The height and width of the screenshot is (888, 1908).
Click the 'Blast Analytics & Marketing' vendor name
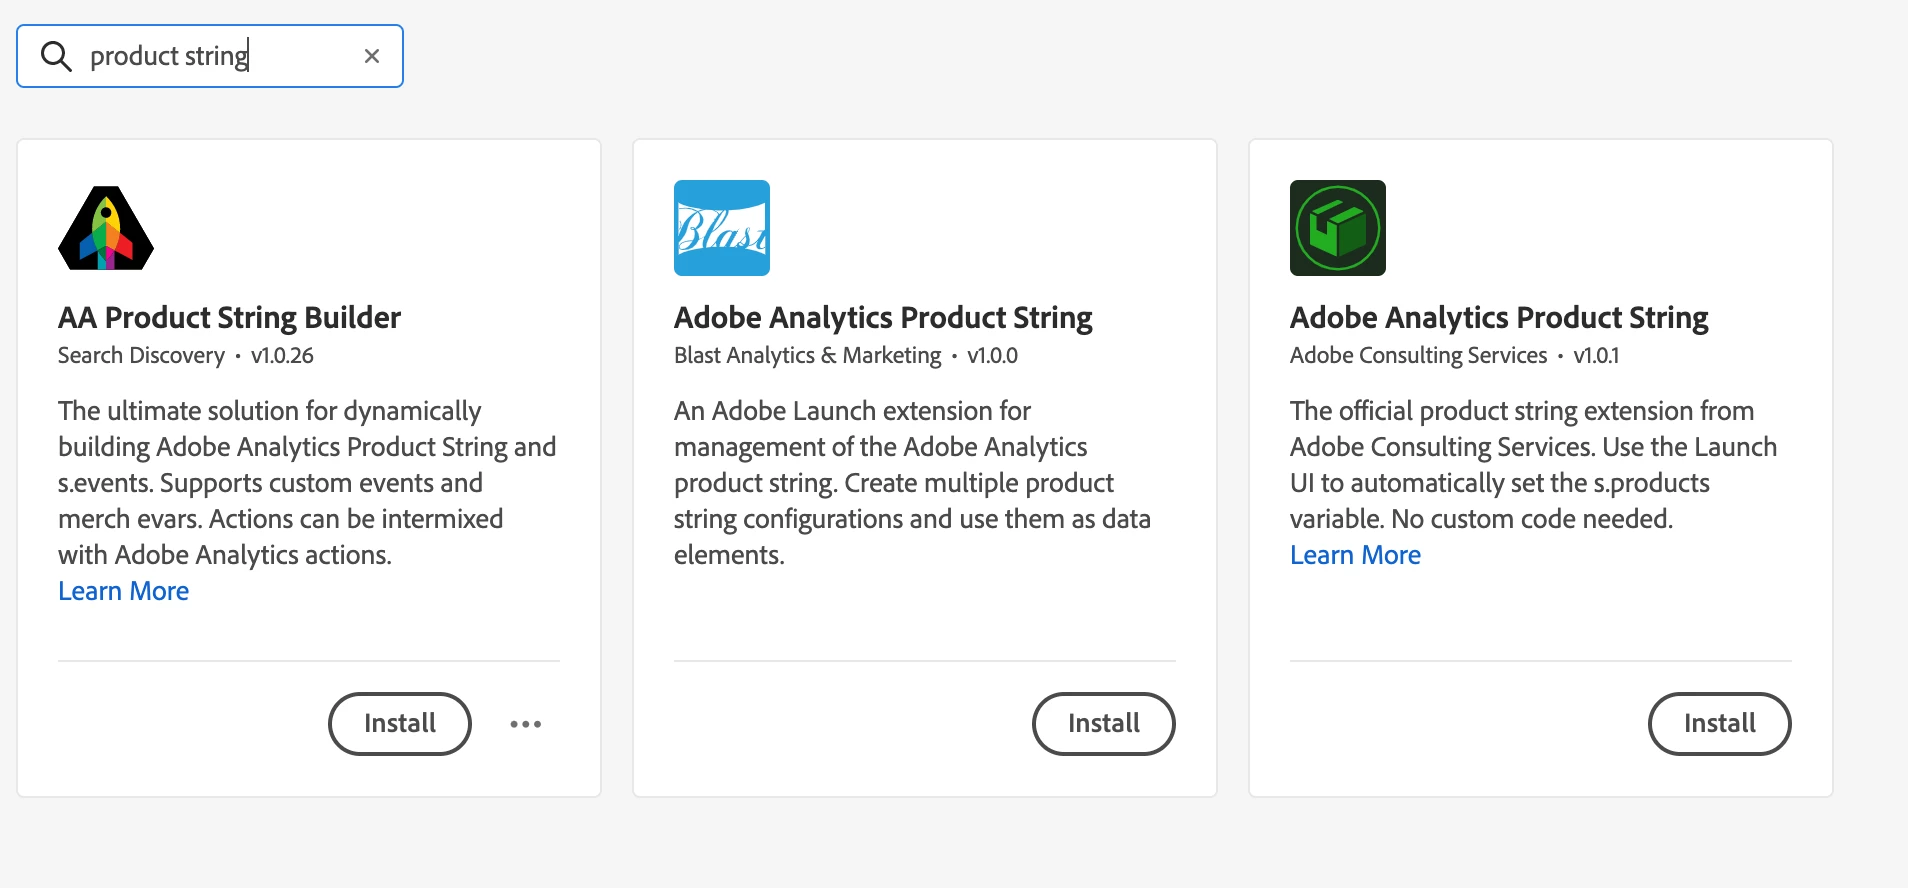[808, 356]
